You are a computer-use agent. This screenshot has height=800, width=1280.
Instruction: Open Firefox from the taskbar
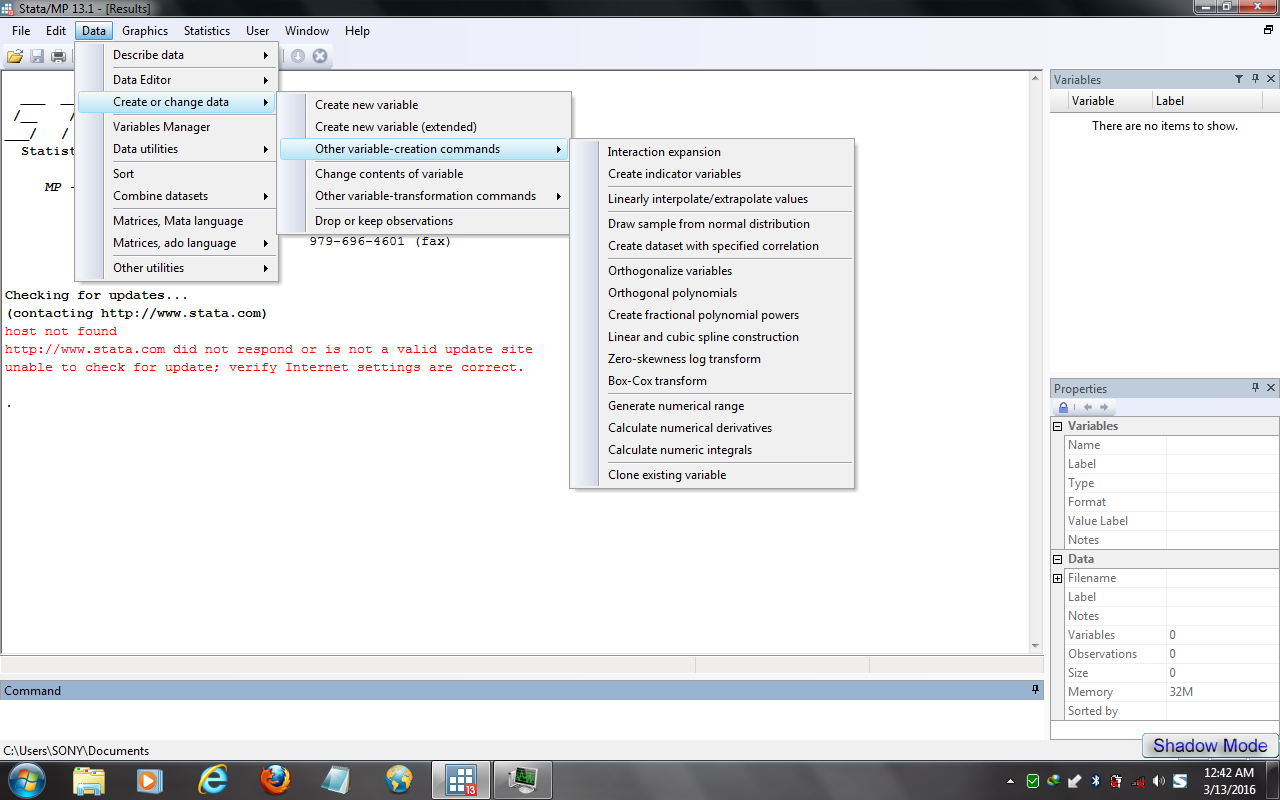click(275, 780)
